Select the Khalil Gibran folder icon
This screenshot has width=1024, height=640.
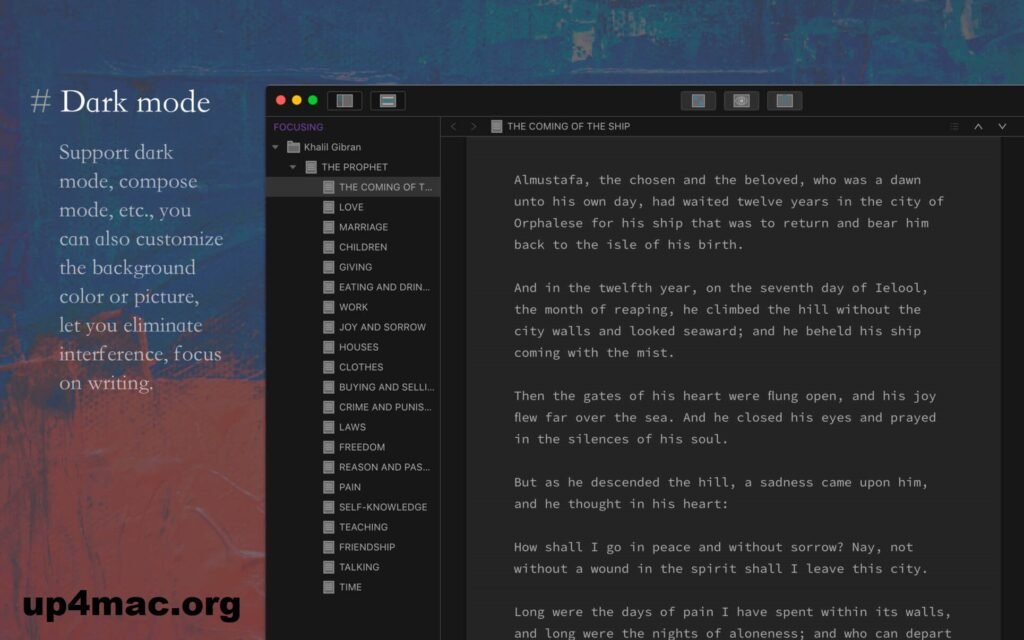coord(293,147)
